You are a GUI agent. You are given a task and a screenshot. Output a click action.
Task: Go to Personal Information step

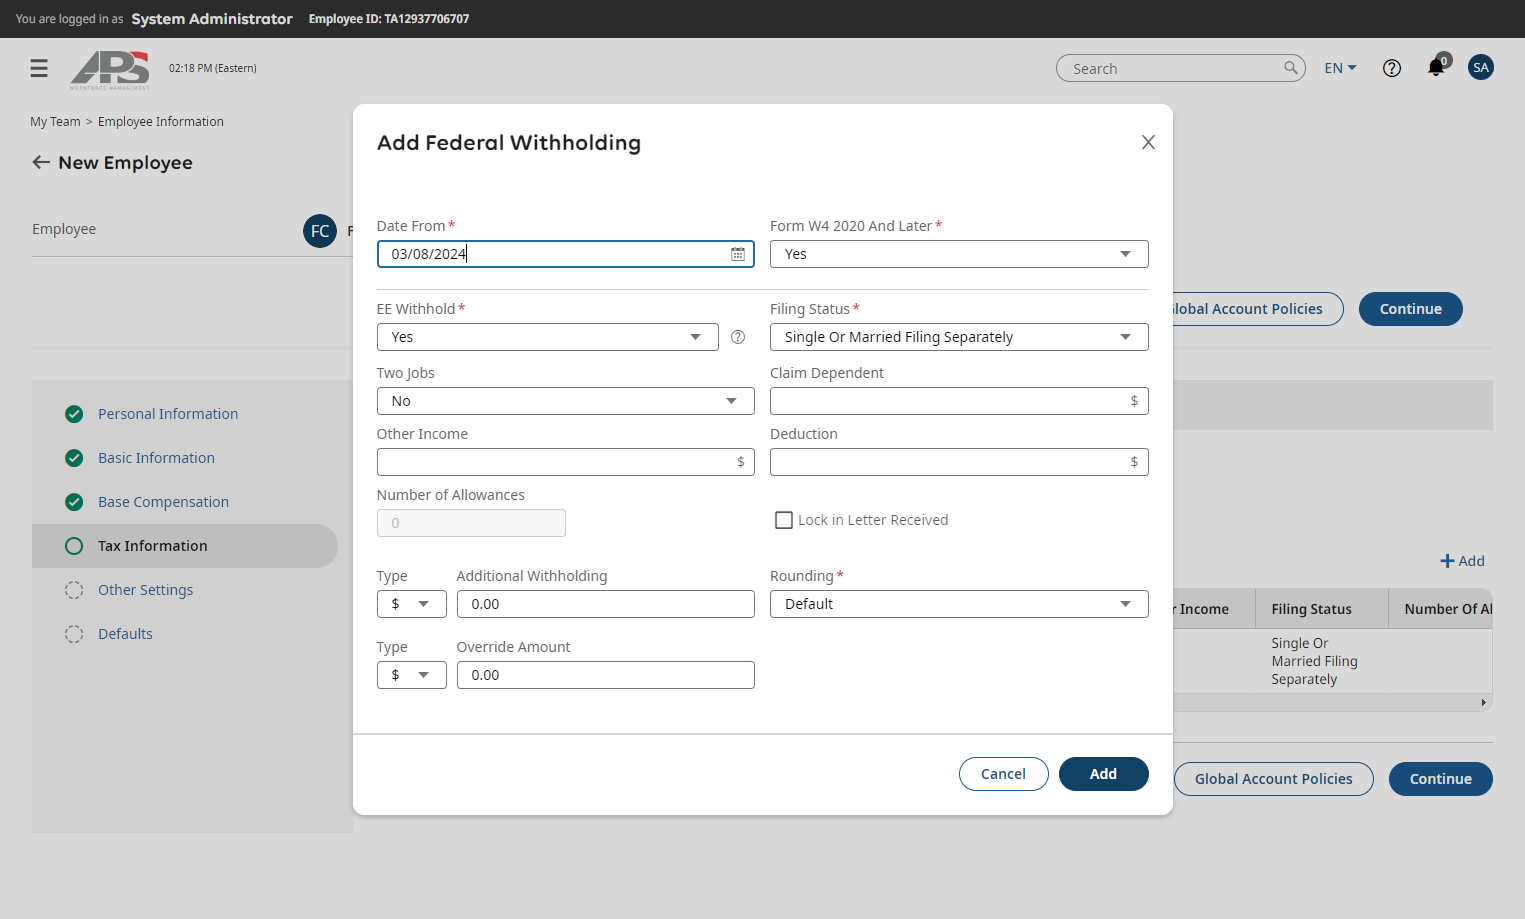click(168, 414)
